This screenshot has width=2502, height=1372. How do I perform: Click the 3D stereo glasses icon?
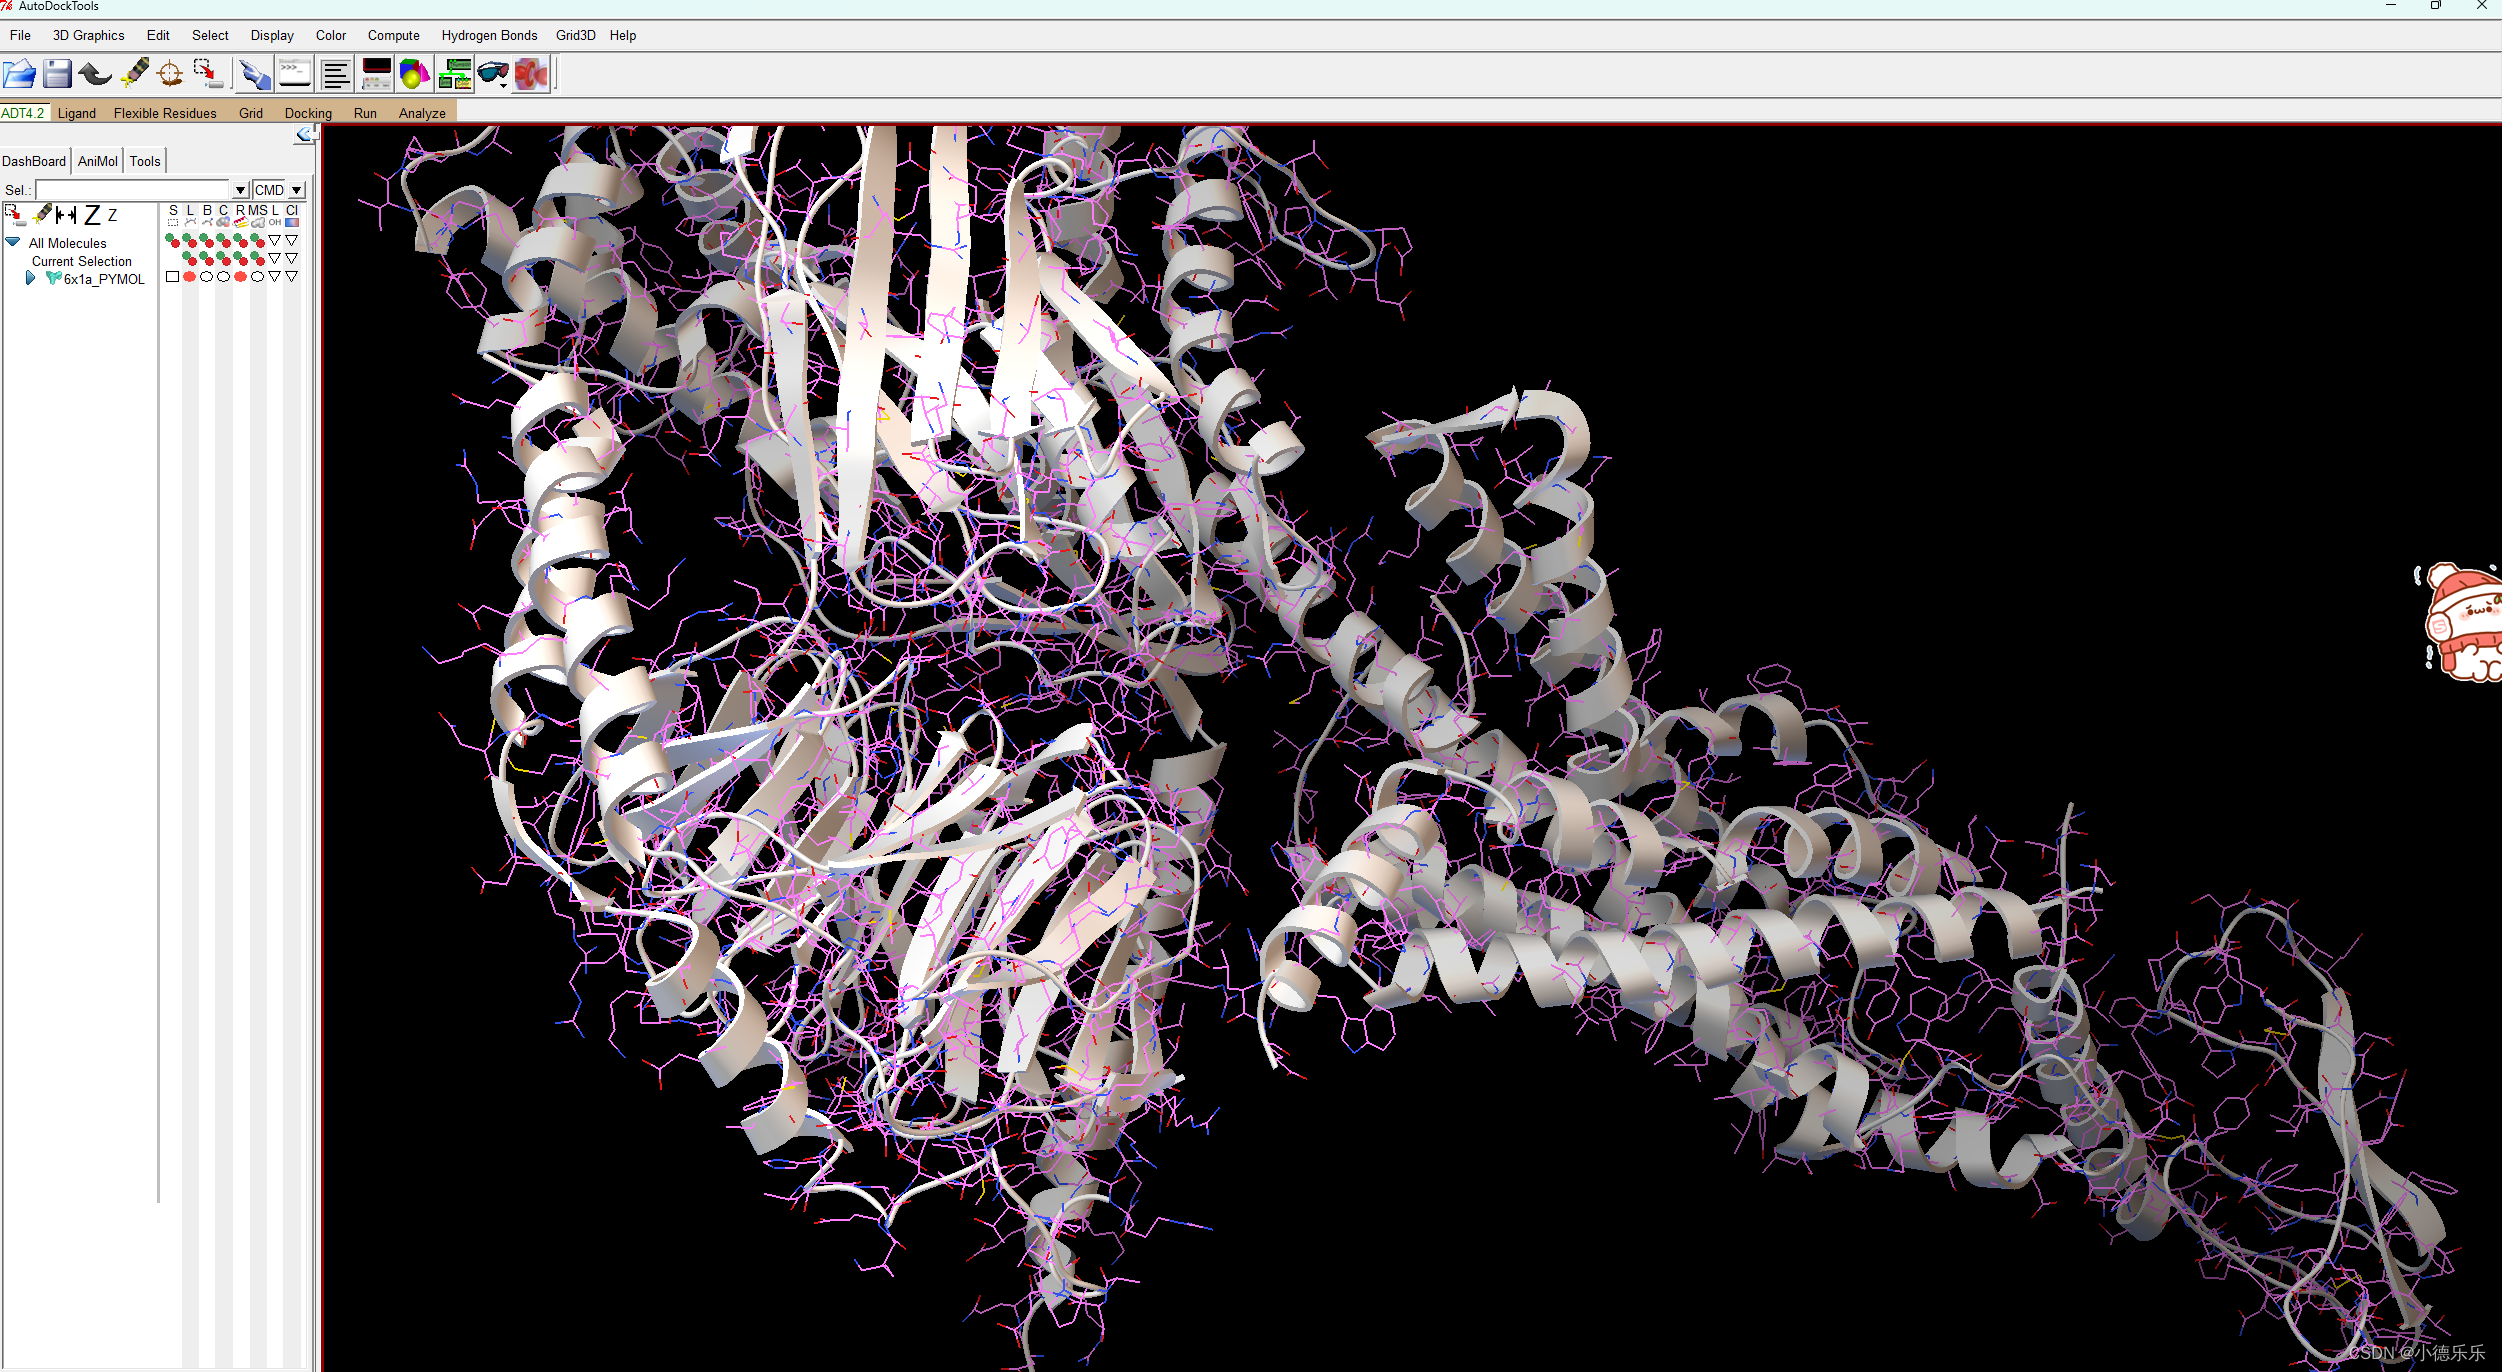point(493,74)
